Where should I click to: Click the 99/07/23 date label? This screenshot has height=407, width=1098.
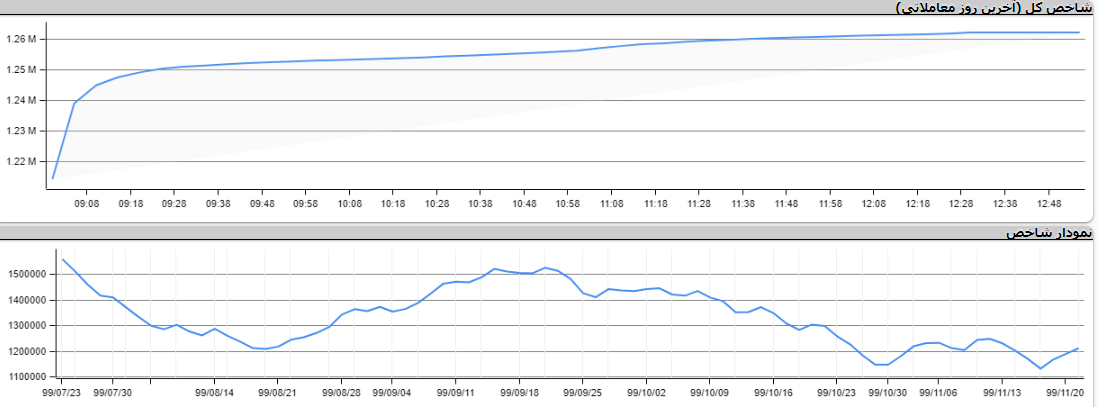click(62, 393)
